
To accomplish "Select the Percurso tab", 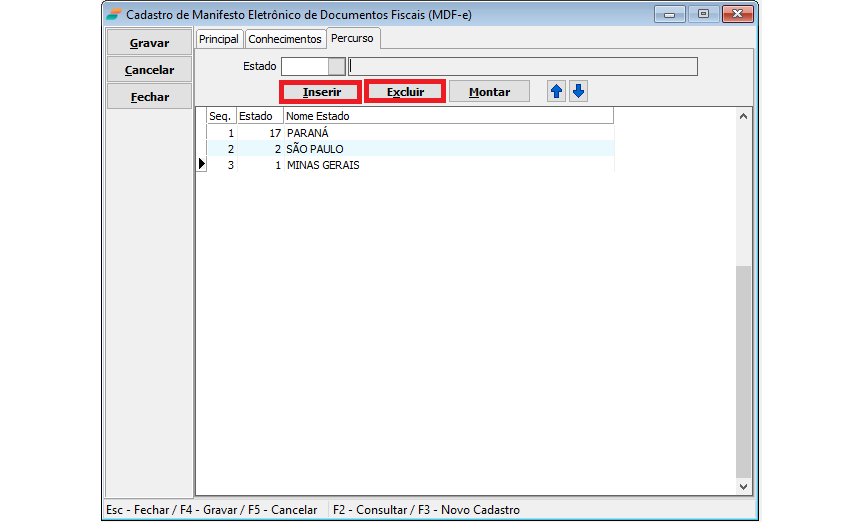I will pos(352,38).
